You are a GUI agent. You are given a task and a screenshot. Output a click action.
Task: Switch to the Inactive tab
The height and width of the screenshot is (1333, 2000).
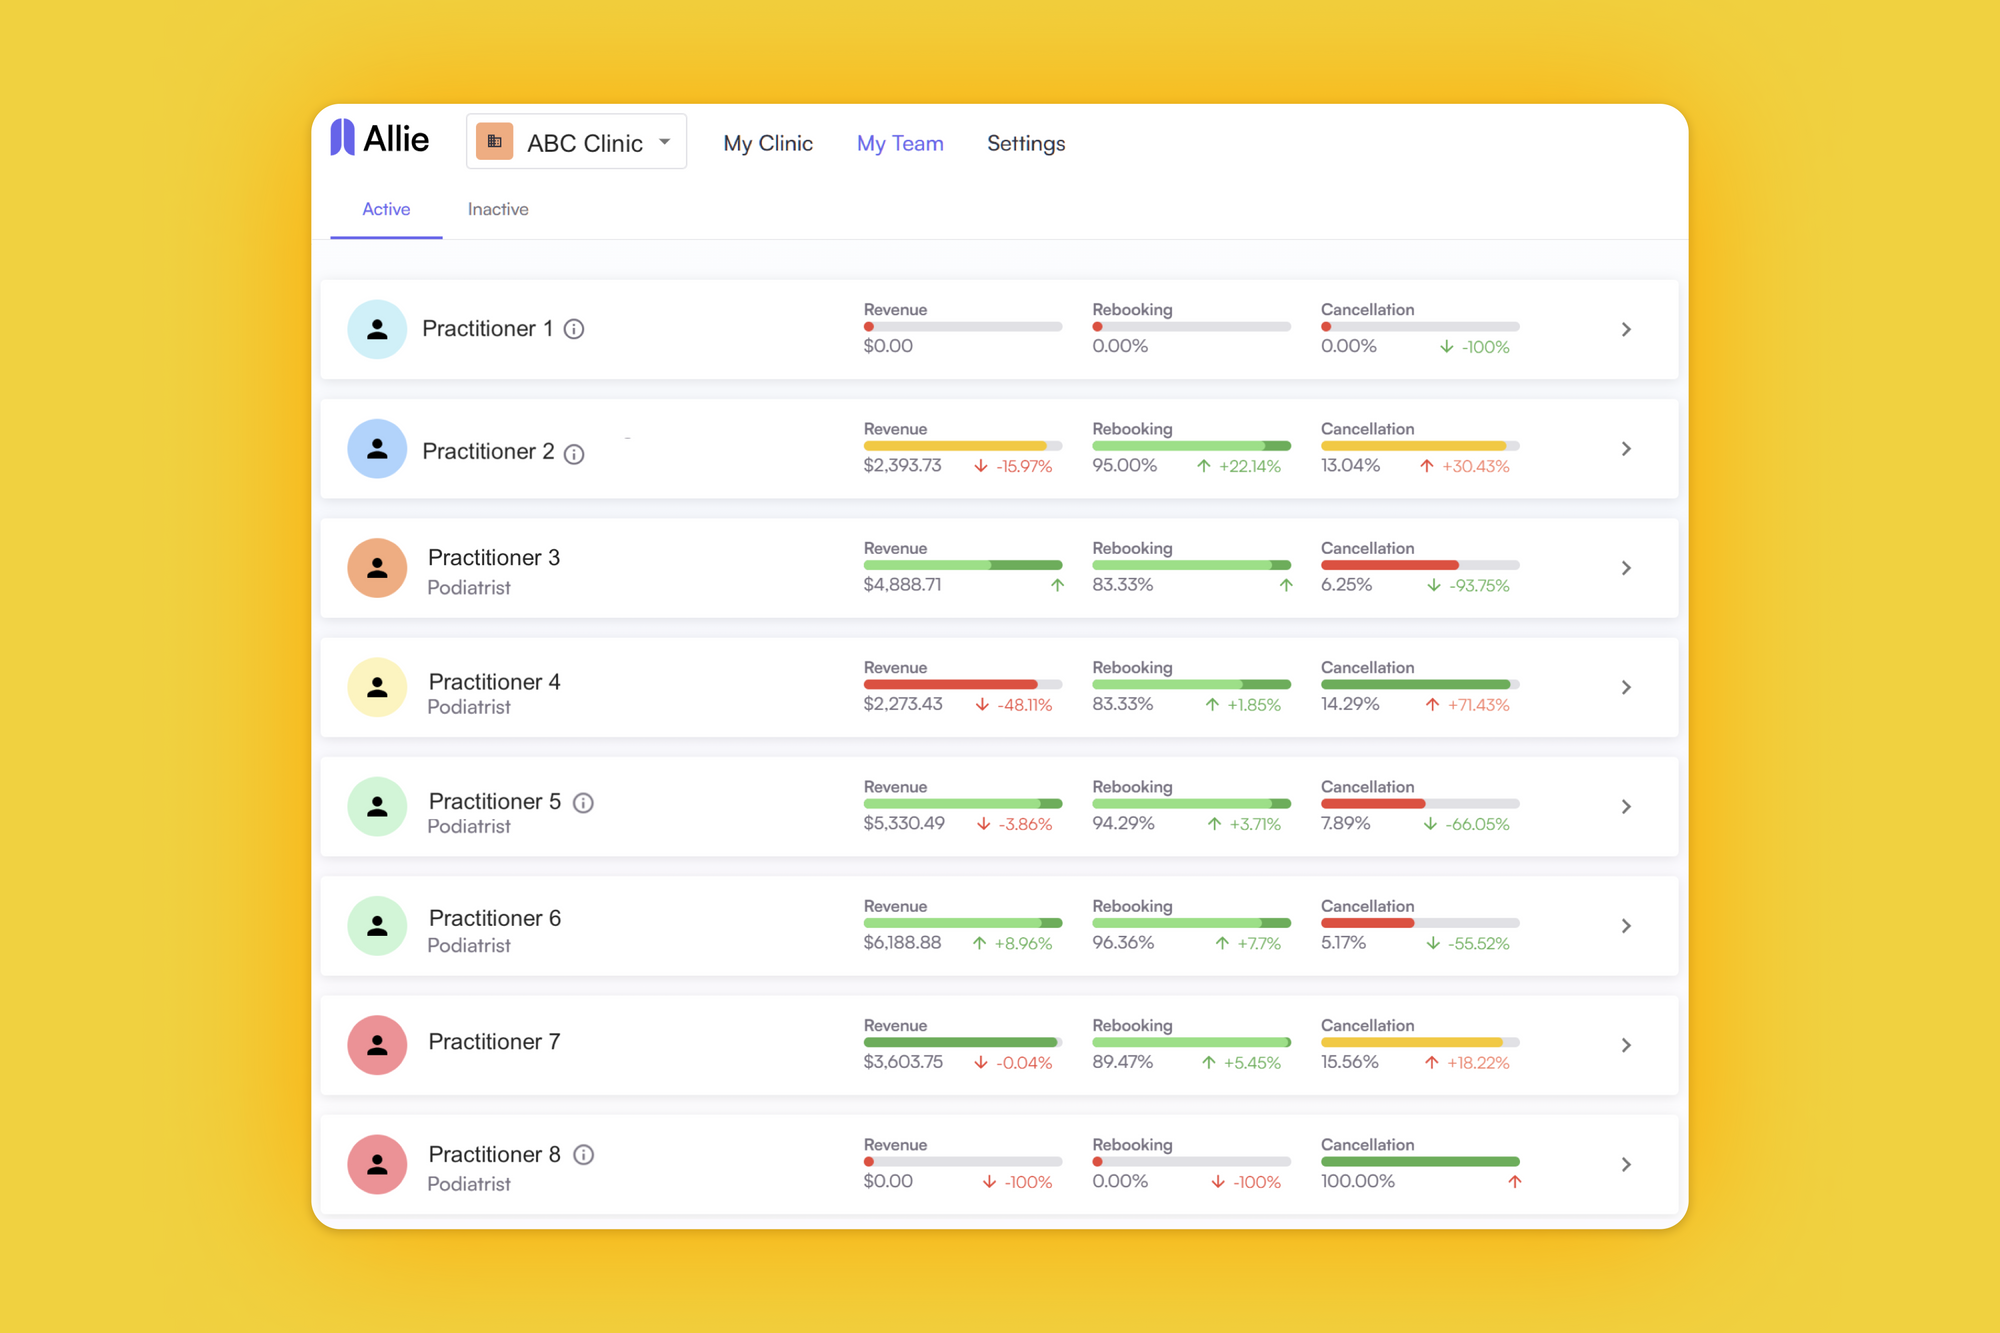[498, 208]
